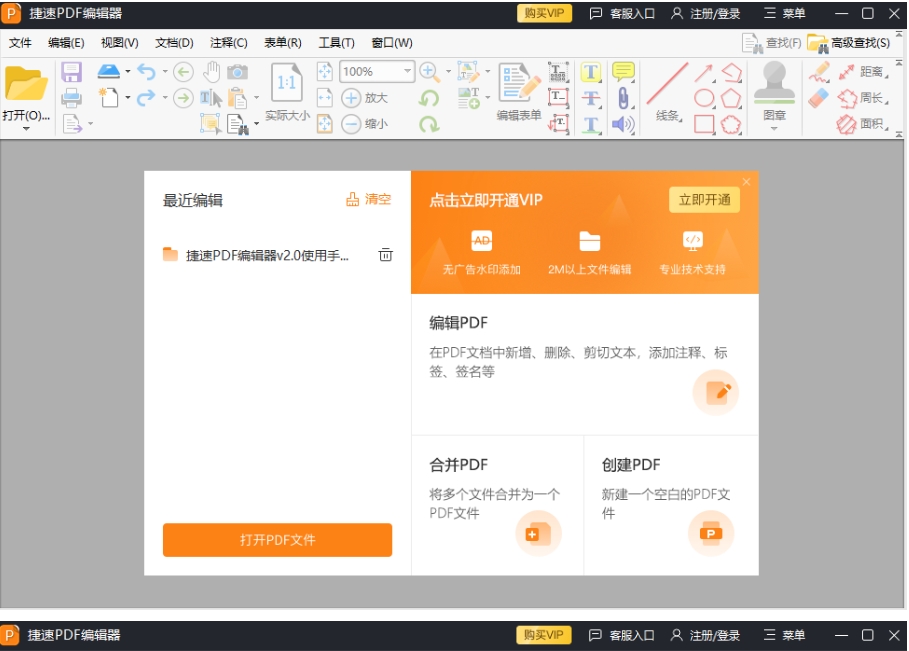Click the Print icon

point(71,97)
